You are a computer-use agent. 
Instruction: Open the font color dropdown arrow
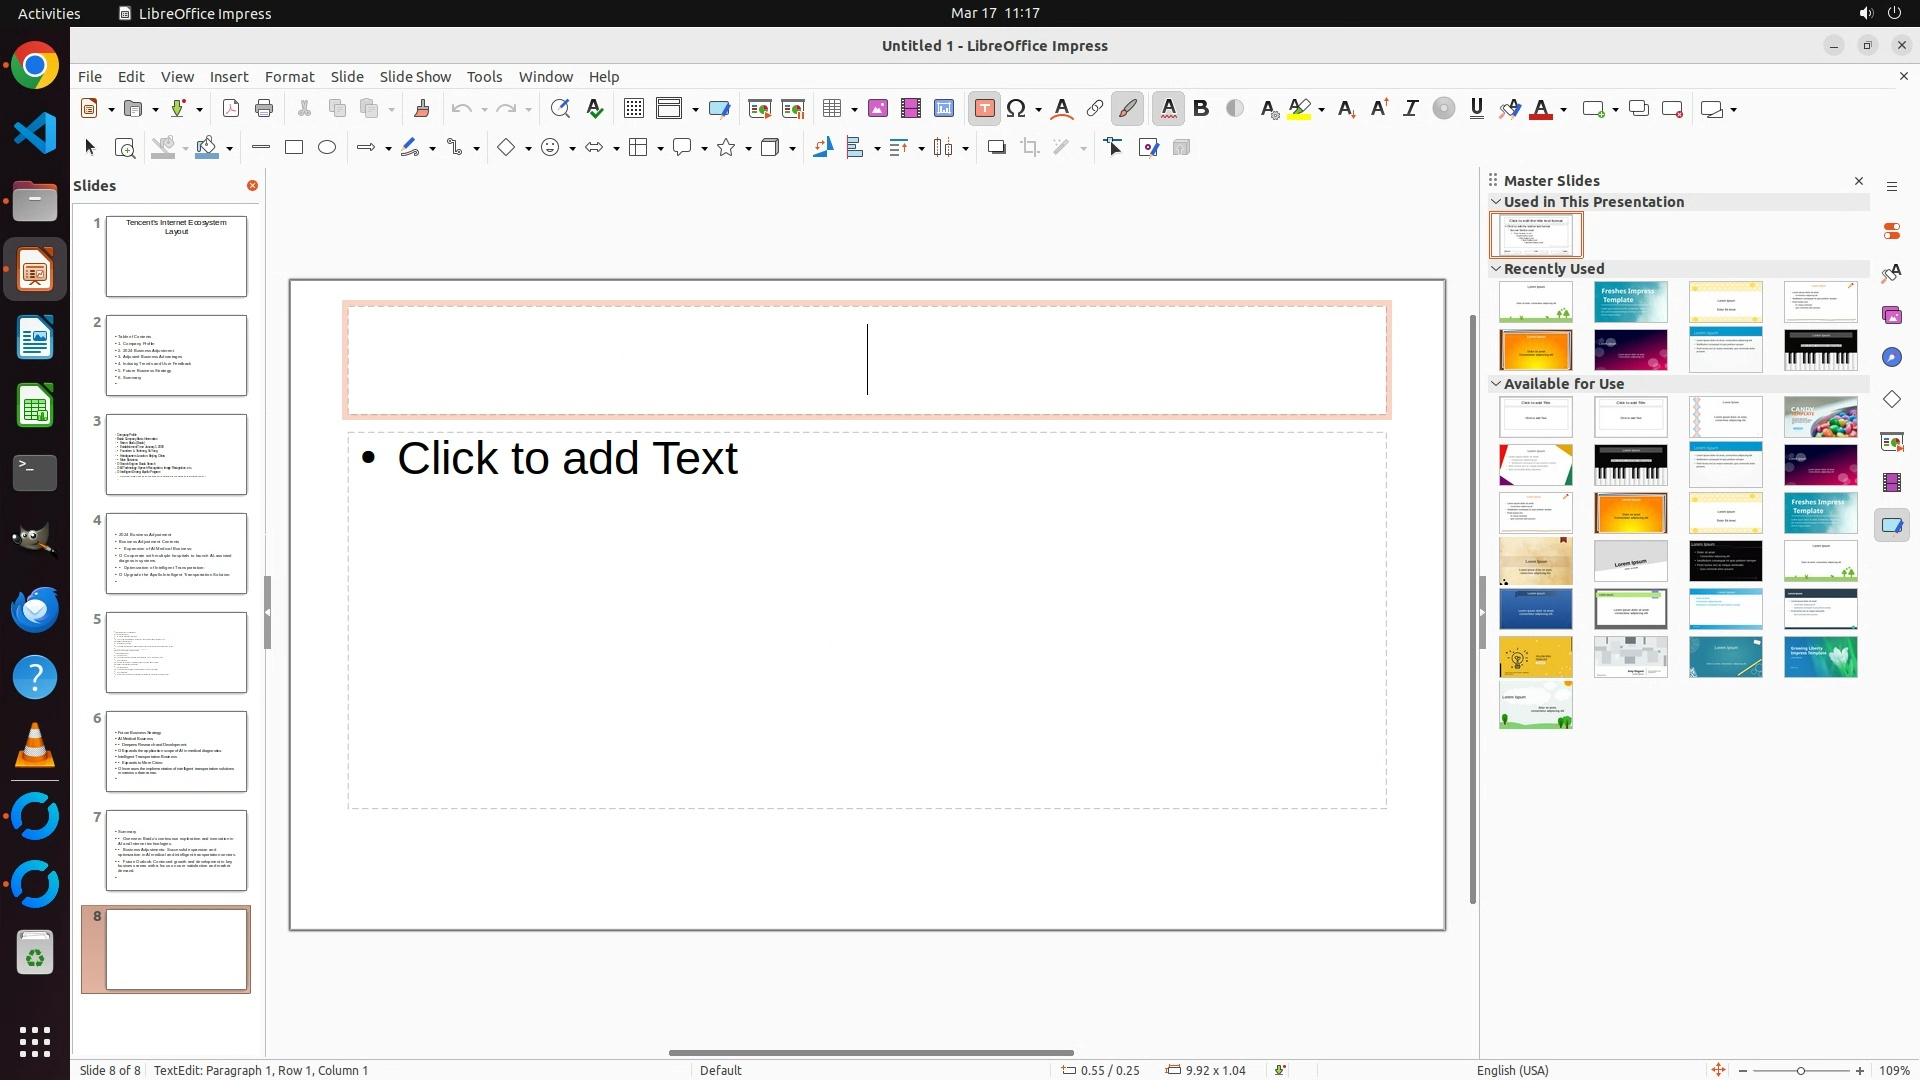tap(1563, 110)
